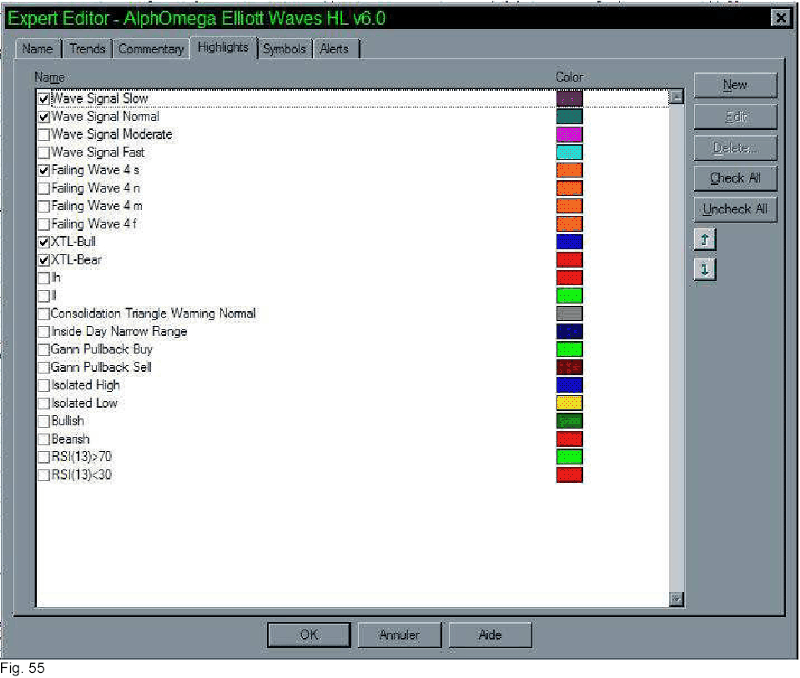This screenshot has width=800, height=678.
Task: Open help with the Aide button
Action: coord(490,635)
